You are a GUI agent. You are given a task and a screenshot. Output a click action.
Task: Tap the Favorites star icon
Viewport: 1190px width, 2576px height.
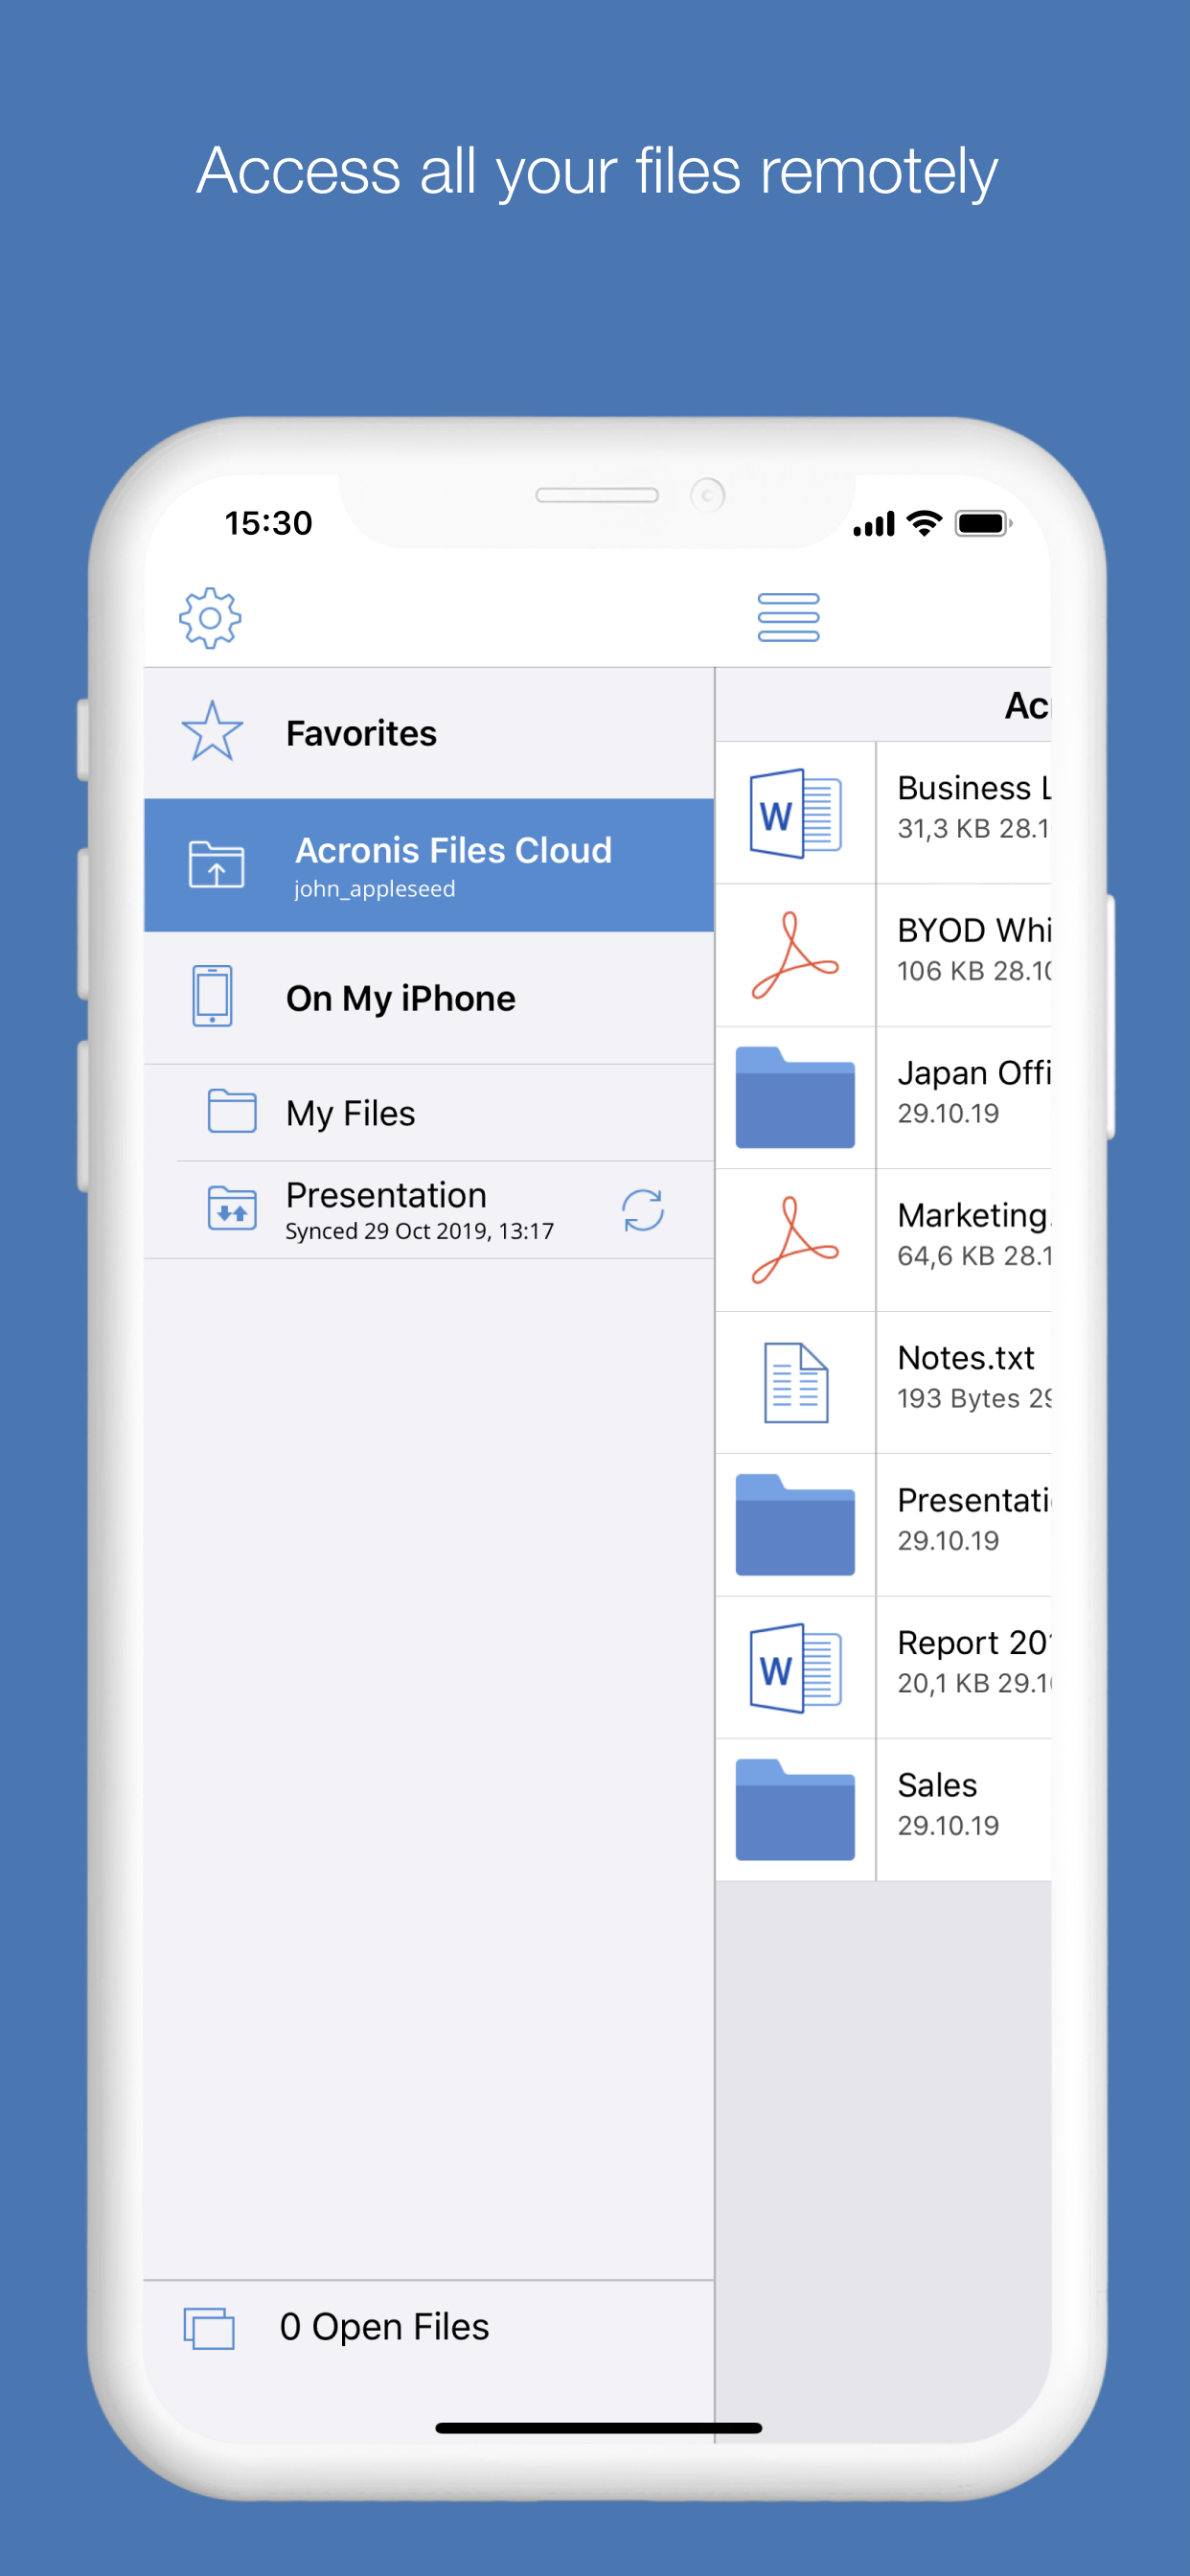tap(212, 732)
